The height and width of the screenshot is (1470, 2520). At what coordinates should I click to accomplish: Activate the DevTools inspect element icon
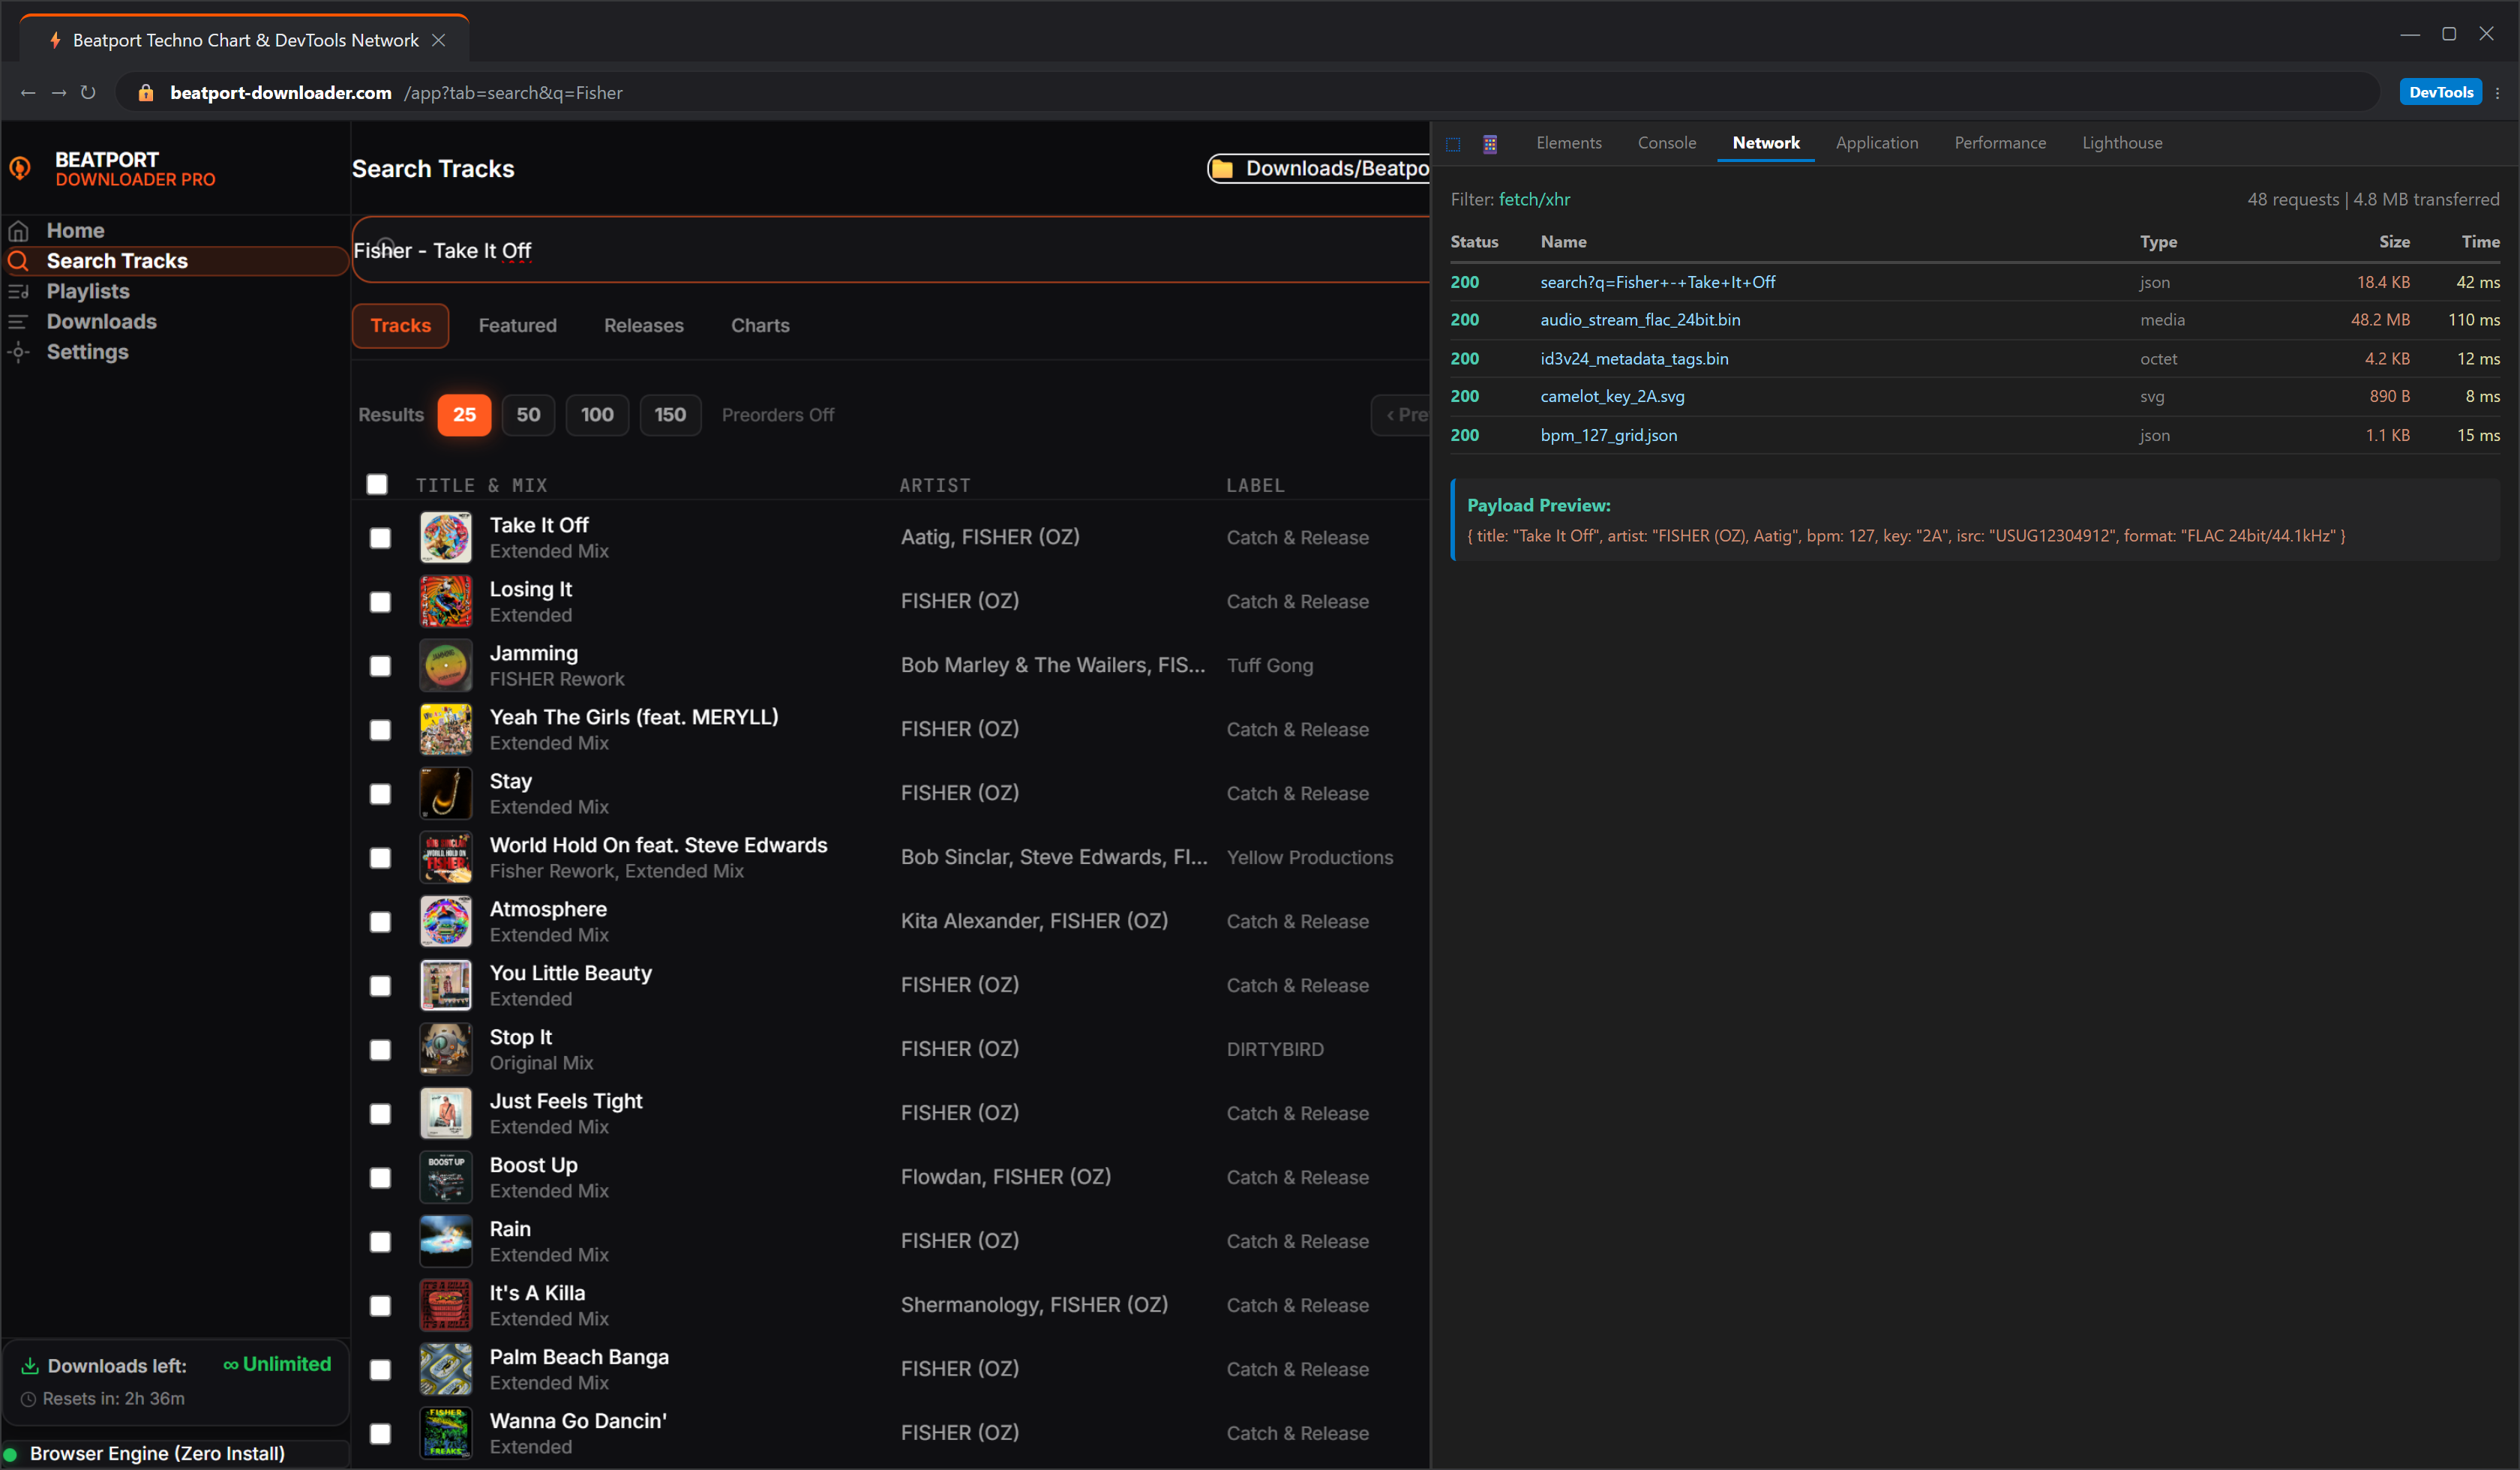tap(1453, 144)
